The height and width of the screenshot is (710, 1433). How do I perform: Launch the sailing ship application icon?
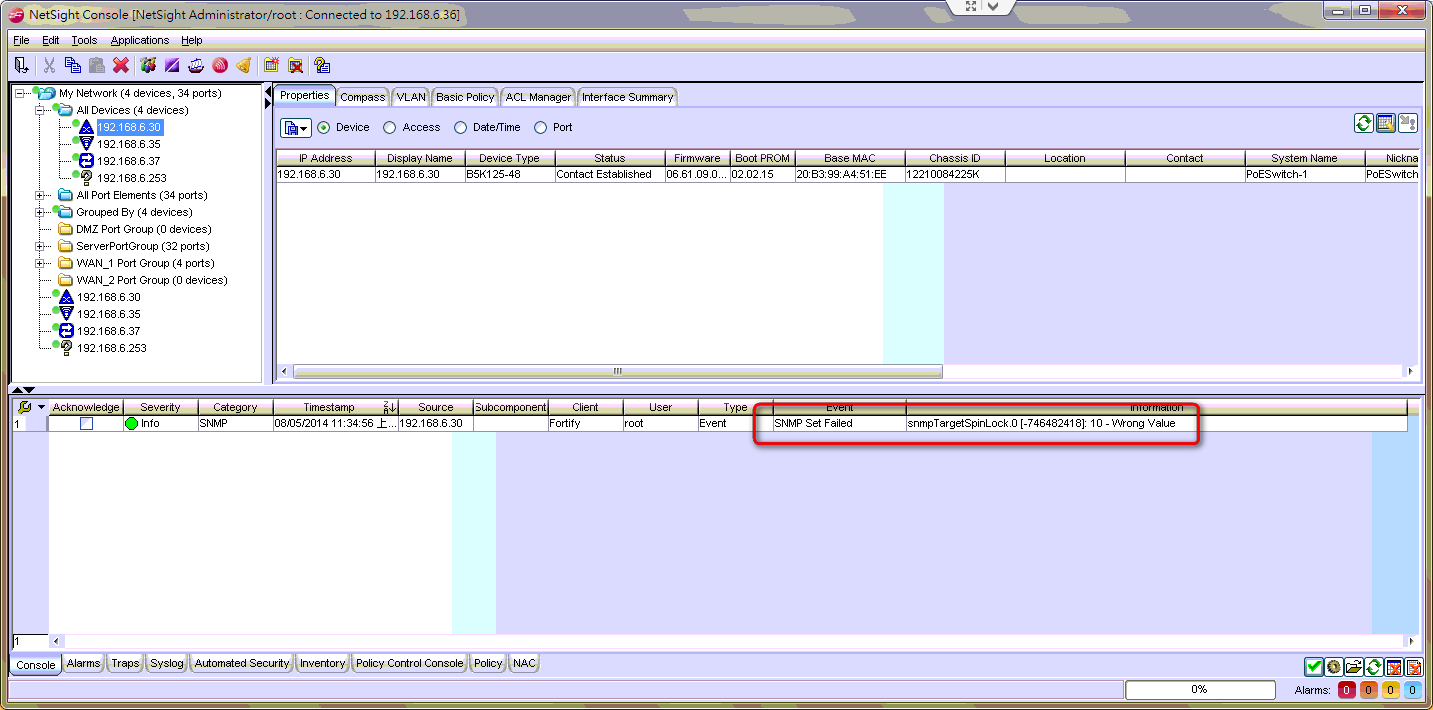[x=196, y=65]
